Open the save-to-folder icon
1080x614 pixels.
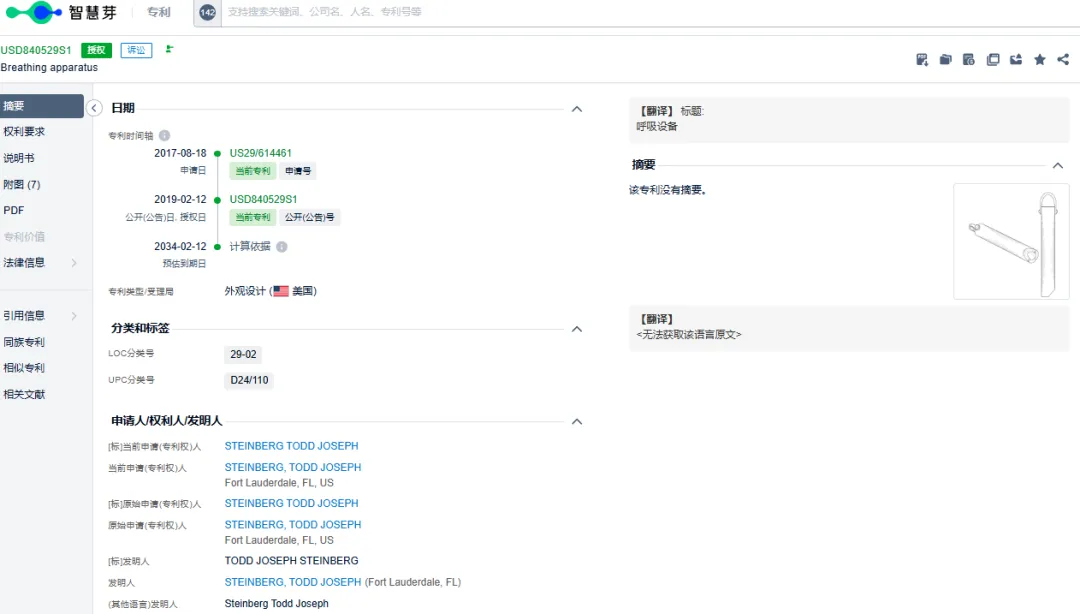[x=946, y=60]
